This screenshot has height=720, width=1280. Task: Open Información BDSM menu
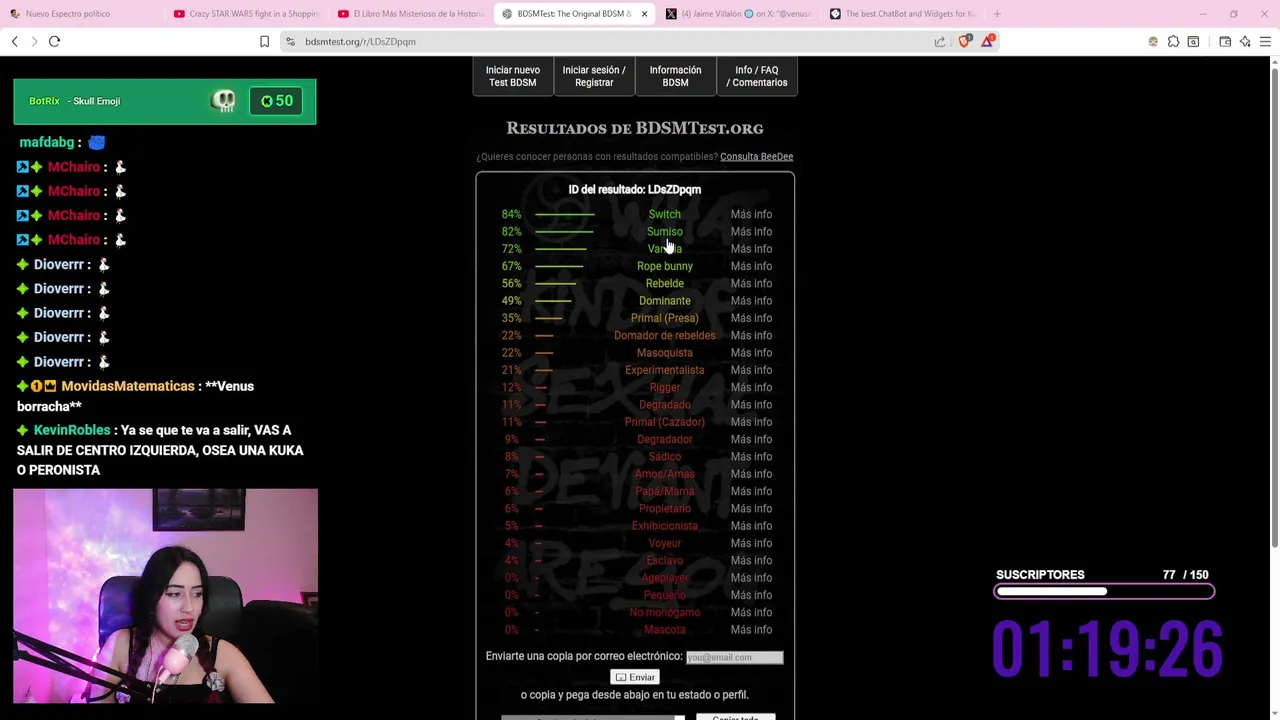point(675,76)
